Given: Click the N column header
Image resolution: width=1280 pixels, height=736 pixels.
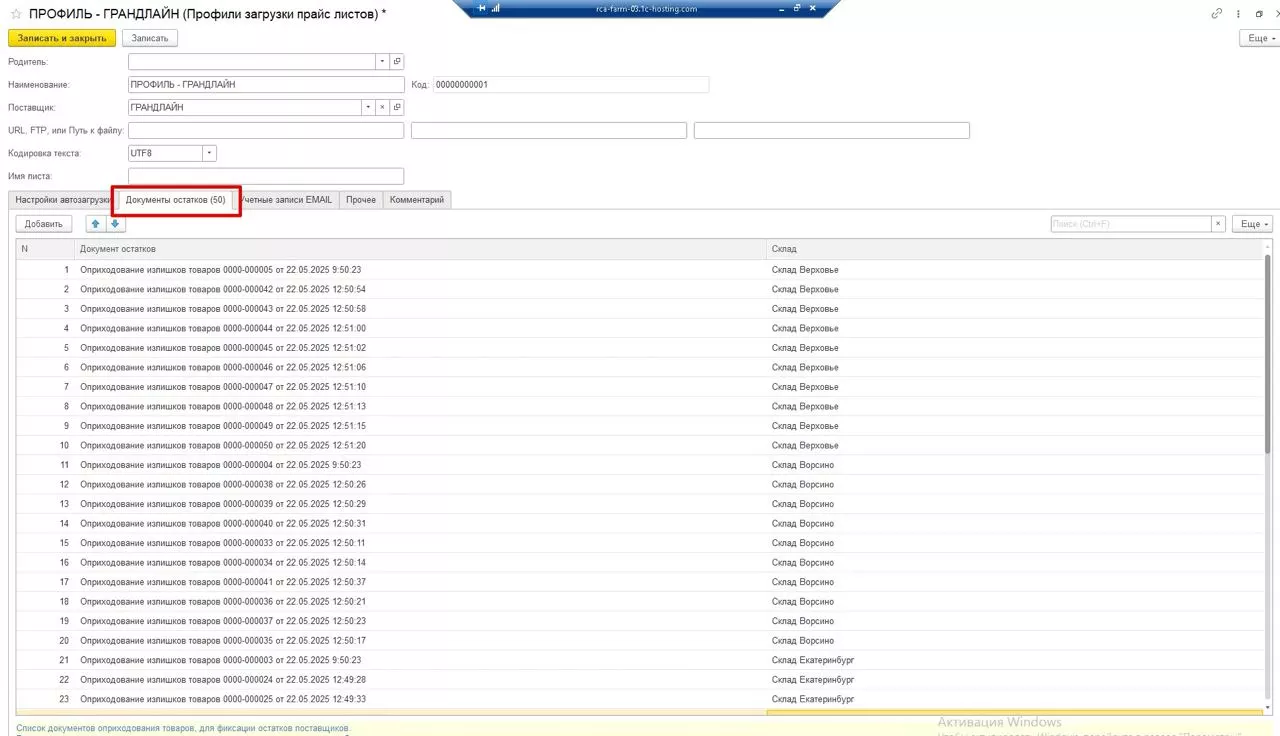Looking at the screenshot, I should [45, 249].
